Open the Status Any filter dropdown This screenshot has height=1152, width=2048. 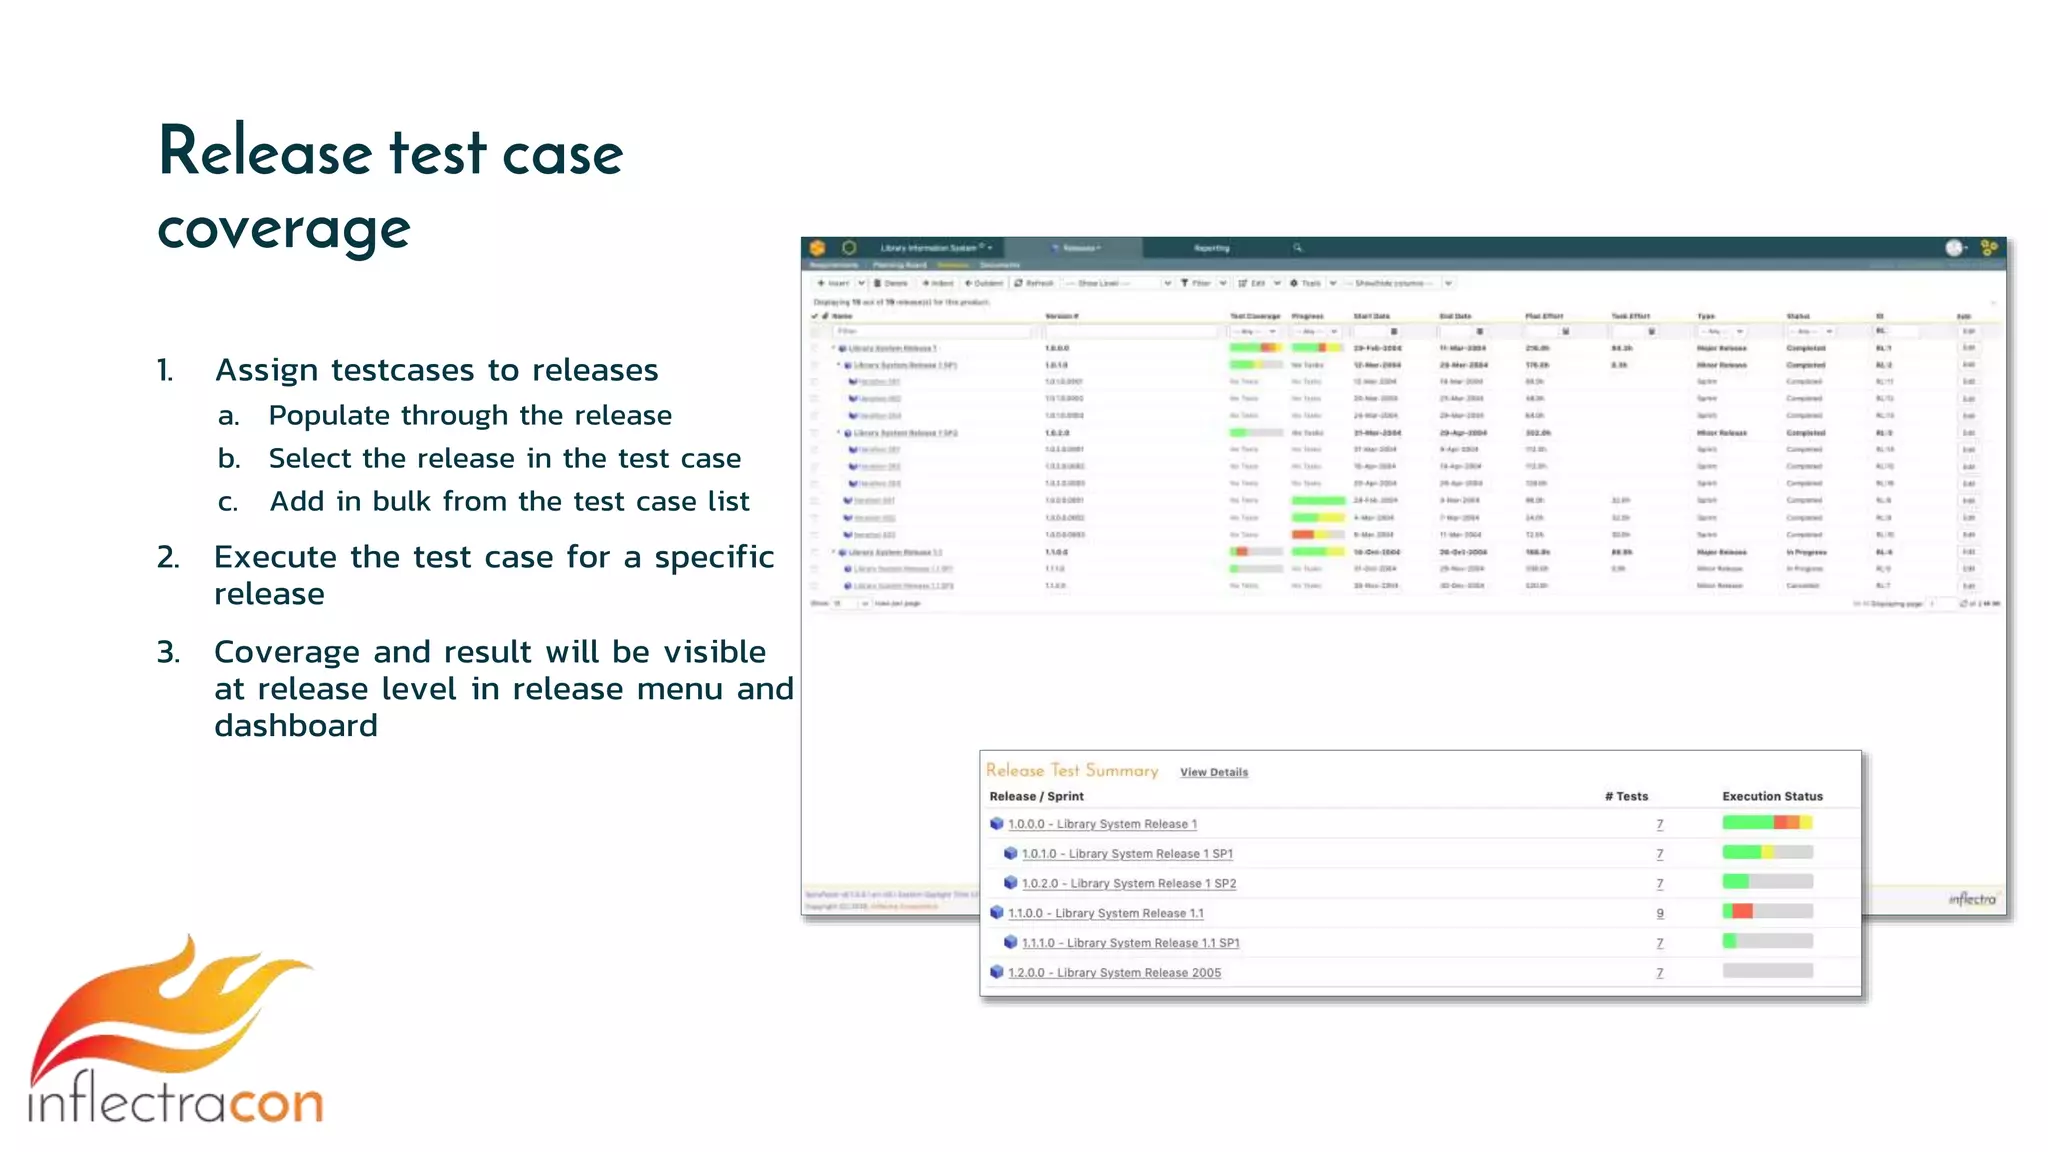[1812, 332]
